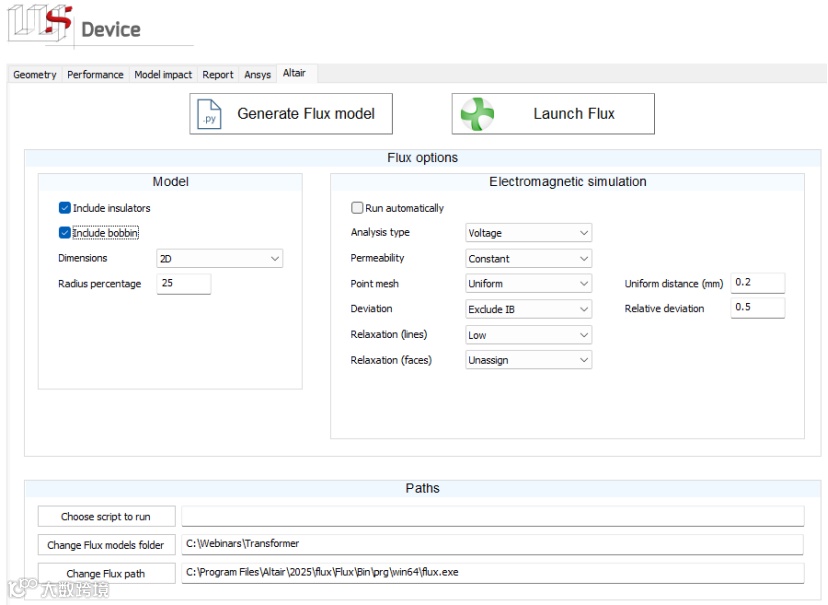Uncheck the Include bobbin checkbox
The width and height of the screenshot is (828, 605).
(x=65, y=233)
